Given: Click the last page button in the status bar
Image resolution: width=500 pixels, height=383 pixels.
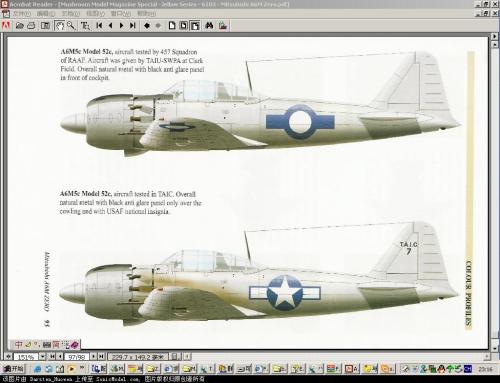Looking at the screenshot, I should point(101,356).
